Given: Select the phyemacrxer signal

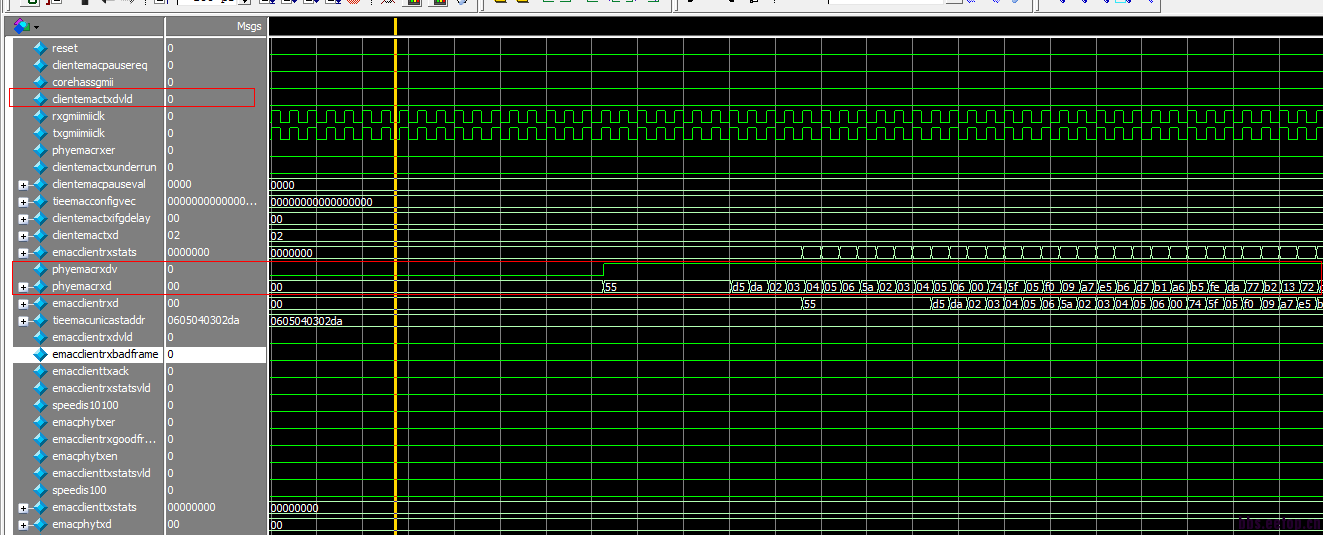Looking at the screenshot, I should point(83,150).
